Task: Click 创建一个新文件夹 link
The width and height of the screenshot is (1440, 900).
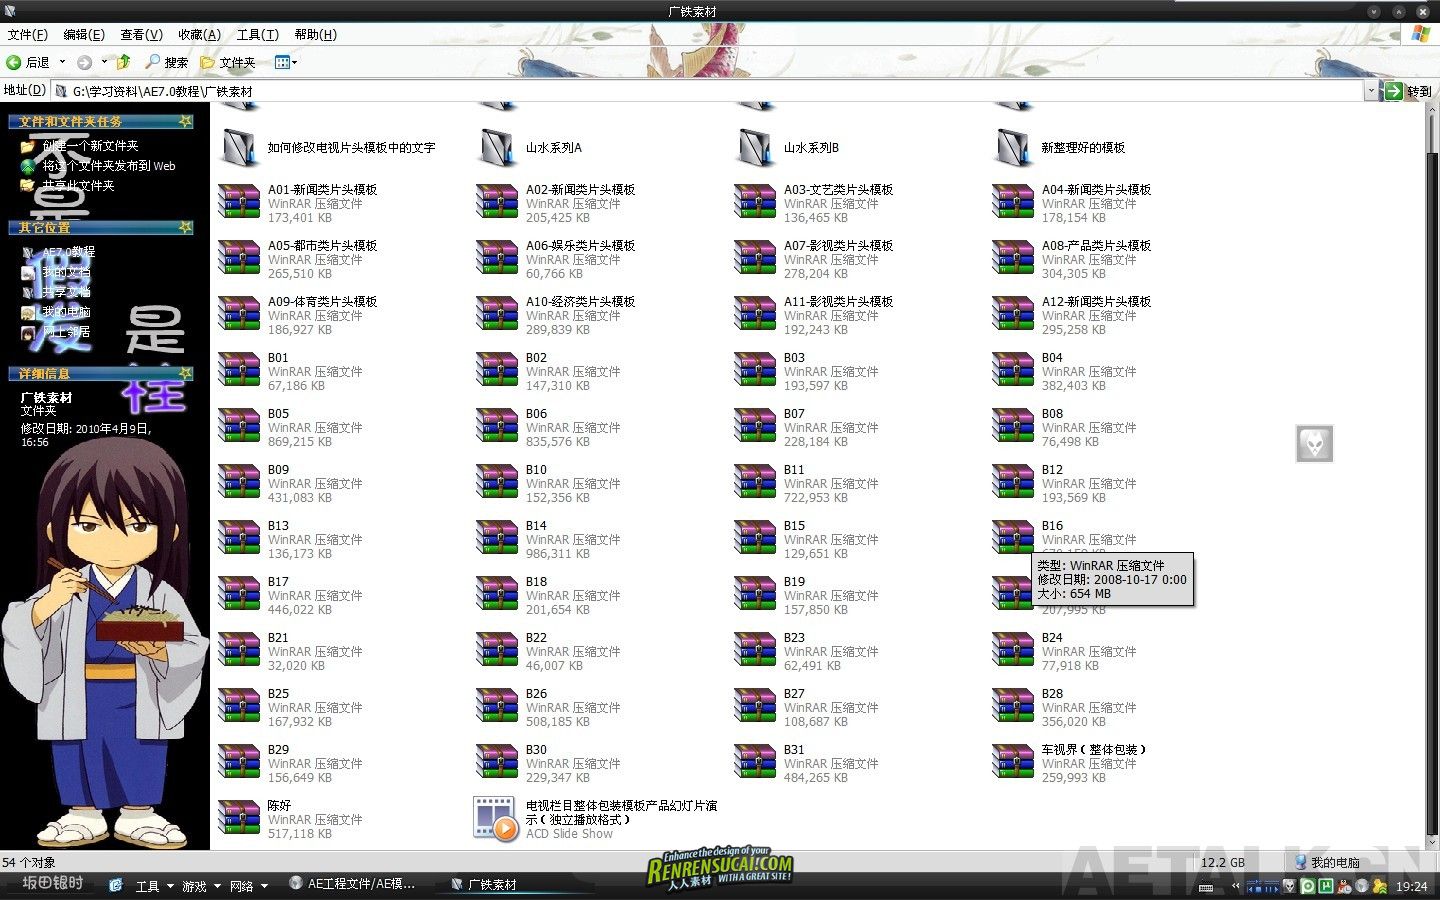Action: coord(90,146)
